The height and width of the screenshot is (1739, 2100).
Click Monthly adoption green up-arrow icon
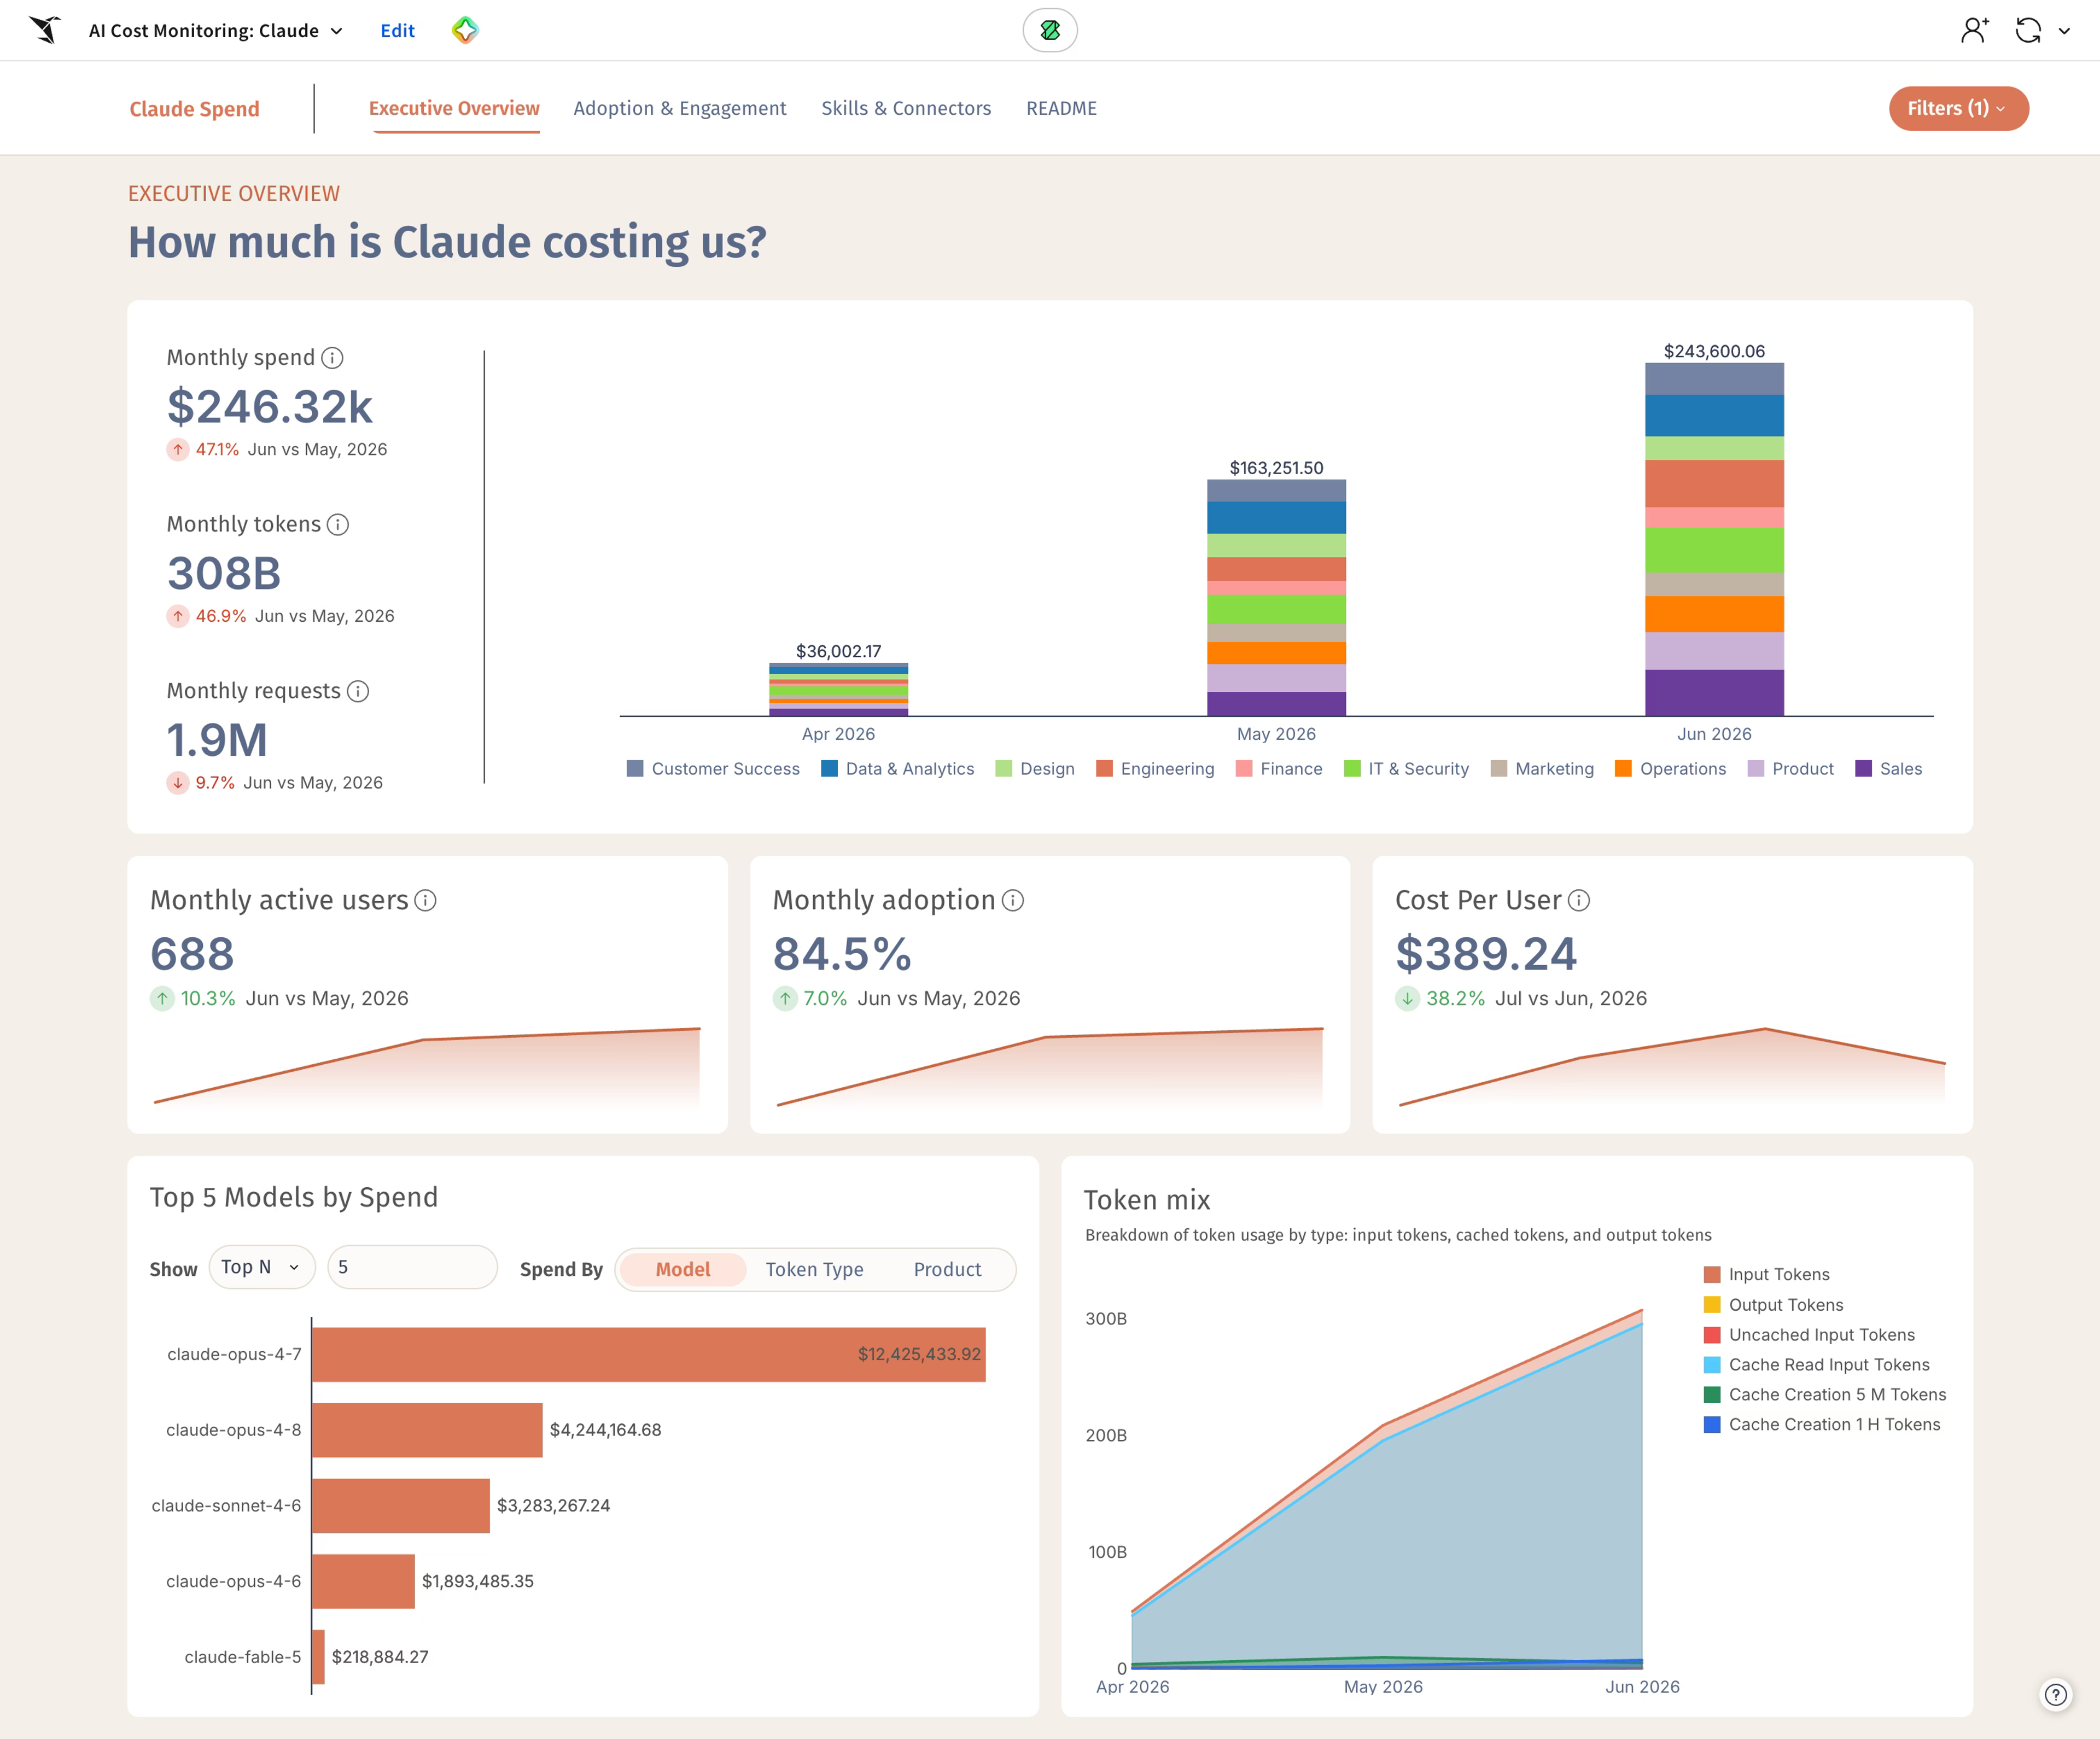[x=785, y=998]
